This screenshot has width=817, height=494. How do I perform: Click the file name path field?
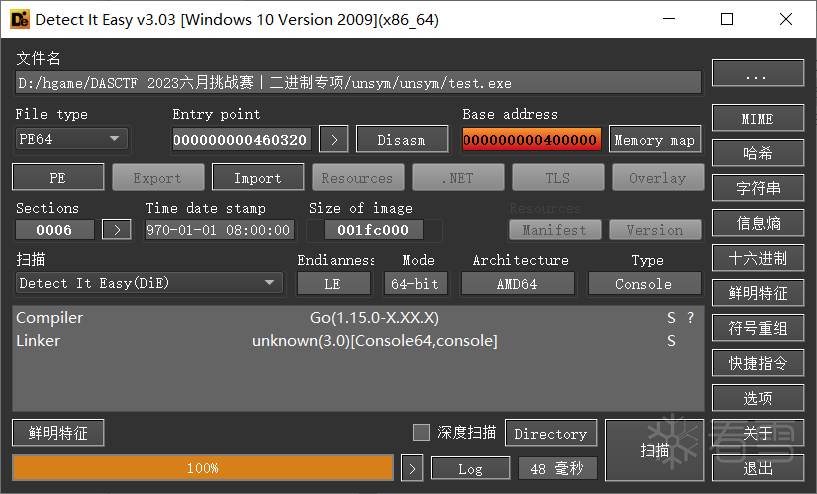358,83
